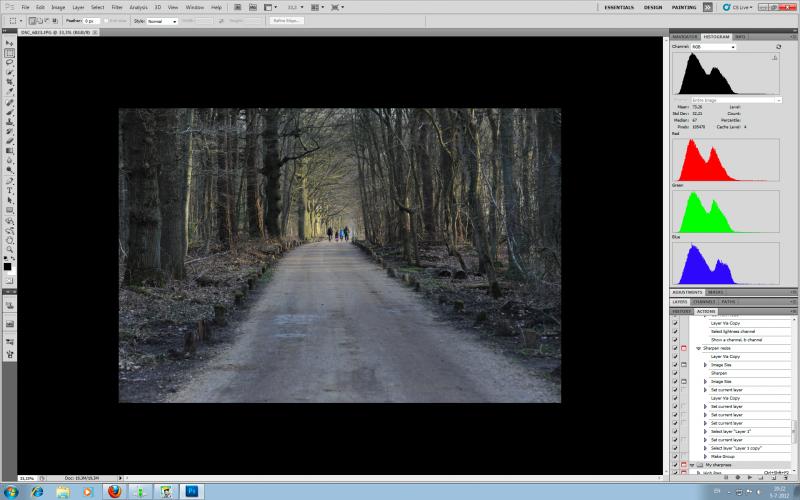Image resolution: width=800 pixels, height=500 pixels.
Task: Switch to the Painting workspace
Action: point(684,7)
